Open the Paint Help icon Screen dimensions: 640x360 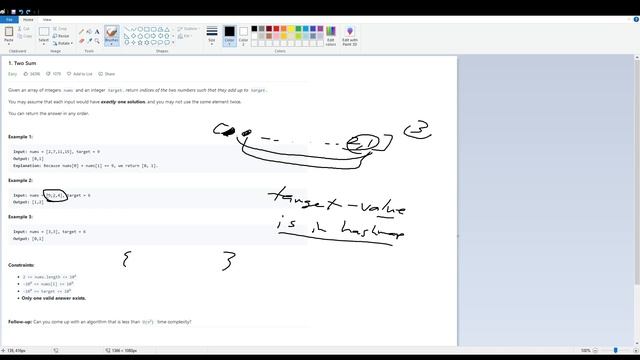[x=636, y=19]
